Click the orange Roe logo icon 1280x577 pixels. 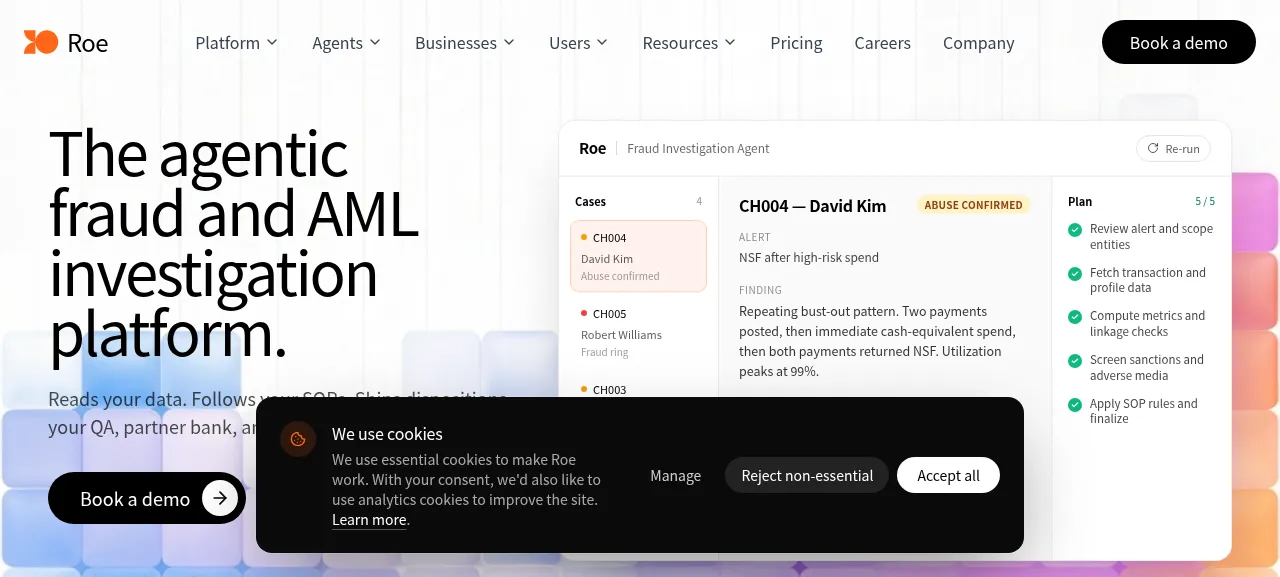tap(41, 42)
